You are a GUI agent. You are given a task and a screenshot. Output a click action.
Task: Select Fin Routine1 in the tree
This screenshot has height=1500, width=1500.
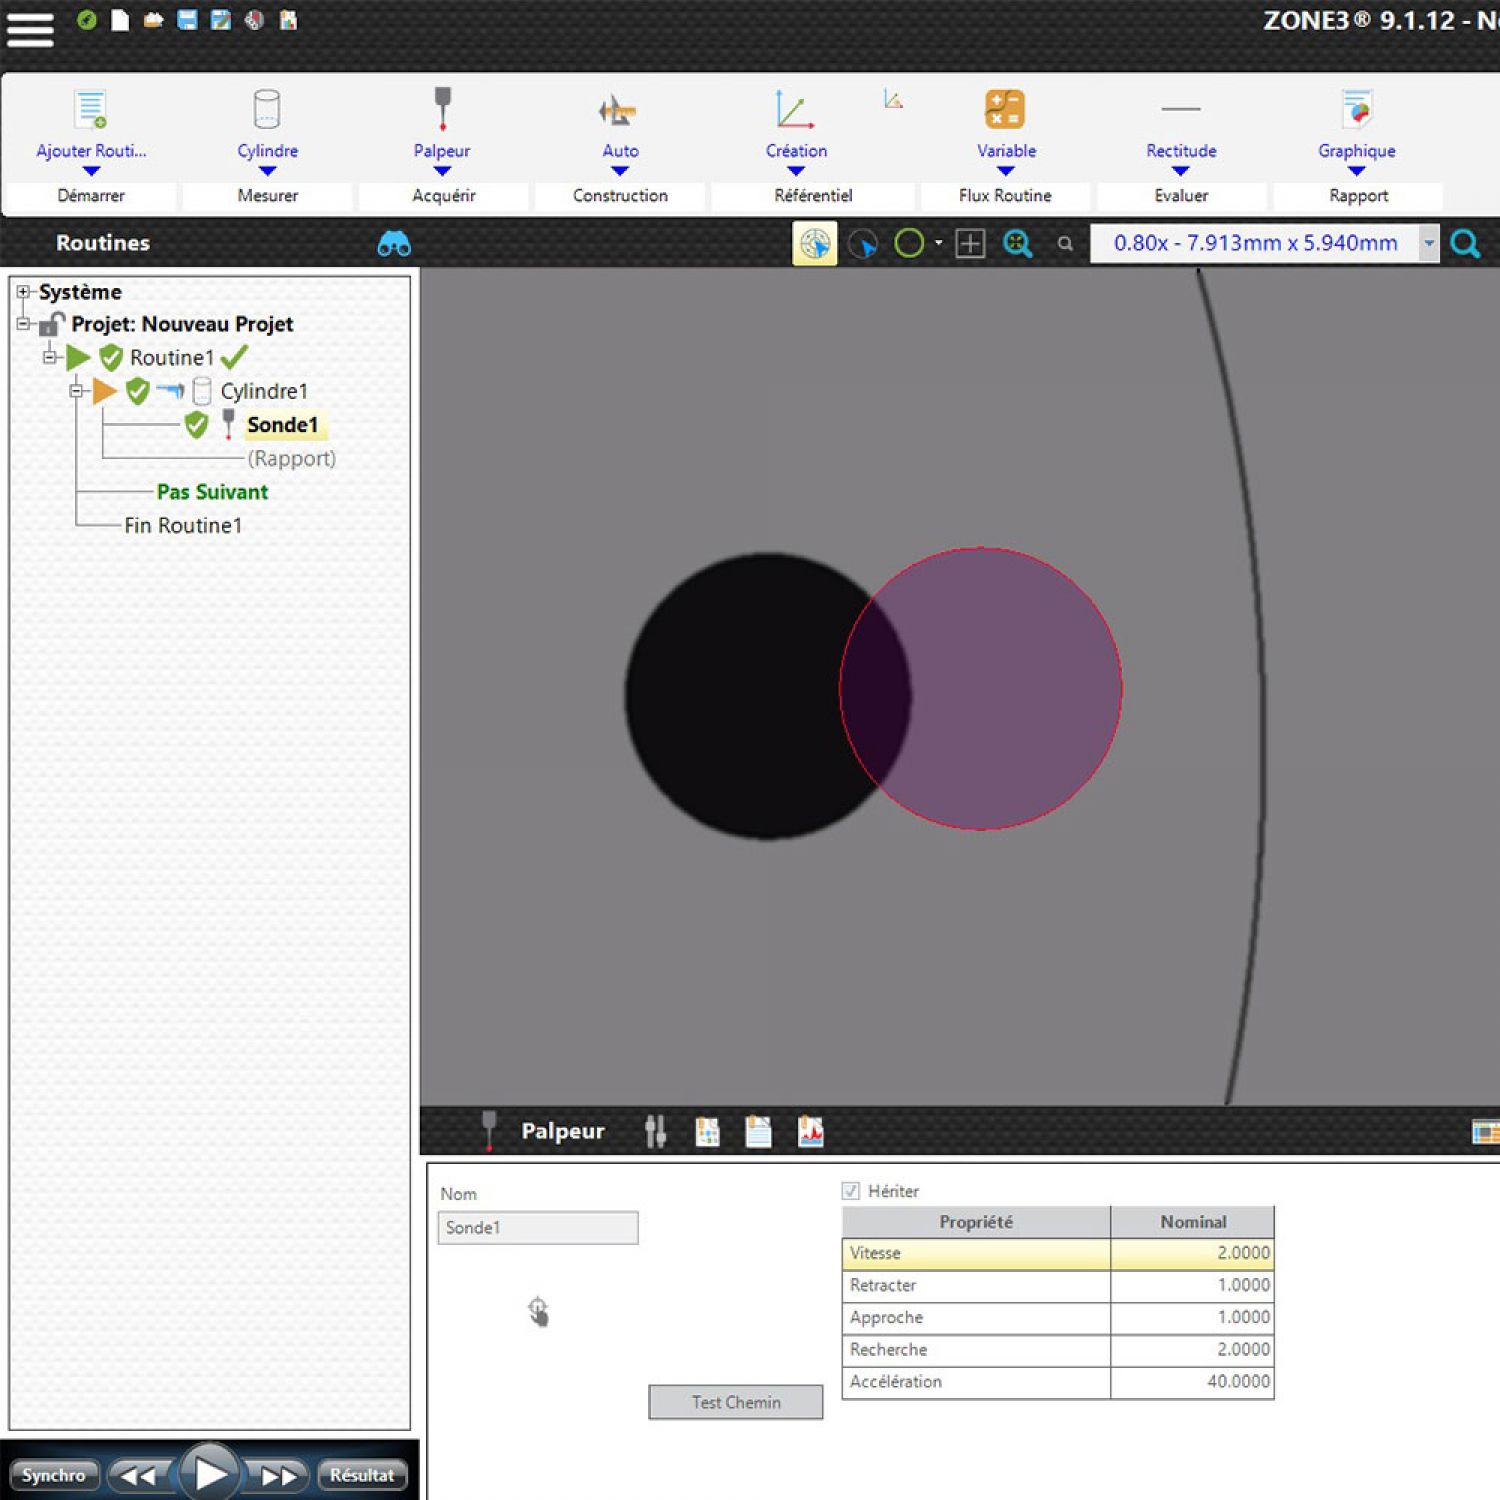pyautogui.click(x=183, y=525)
